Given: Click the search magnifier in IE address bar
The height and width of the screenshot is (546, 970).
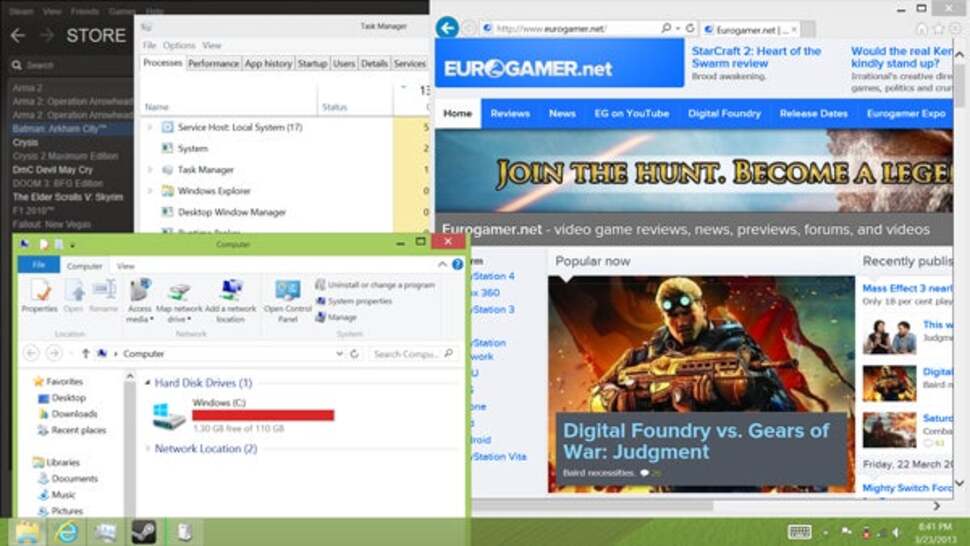Looking at the screenshot, I should (666, 28).
